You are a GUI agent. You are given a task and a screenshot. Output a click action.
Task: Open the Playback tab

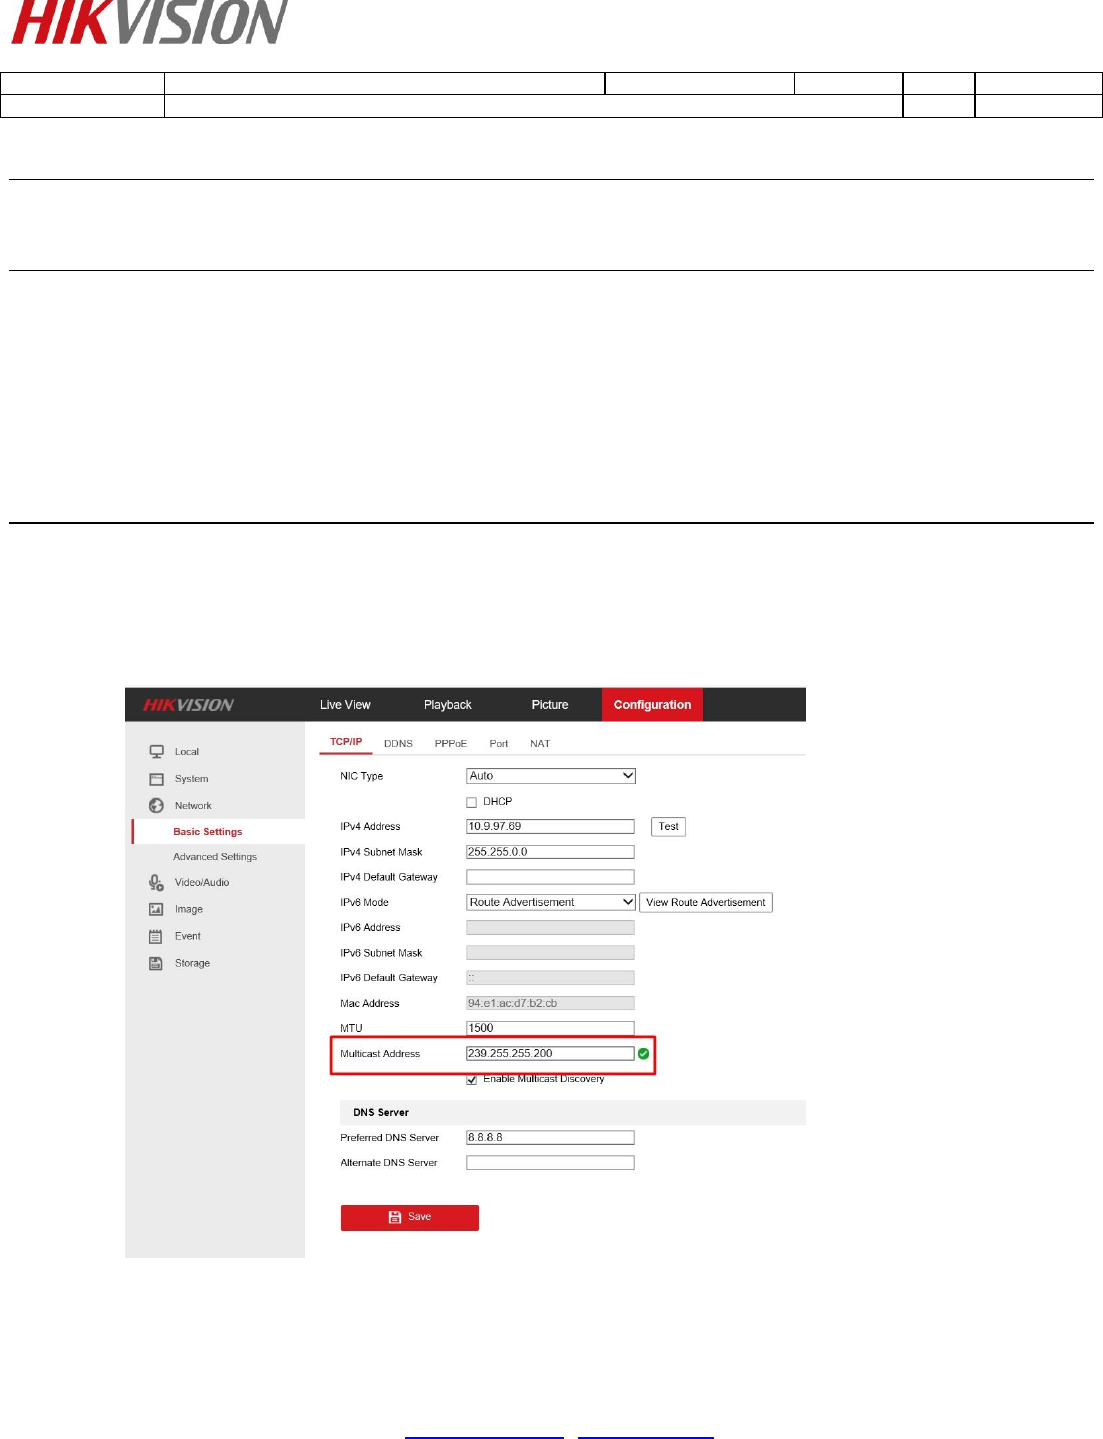tap(447, 705)
